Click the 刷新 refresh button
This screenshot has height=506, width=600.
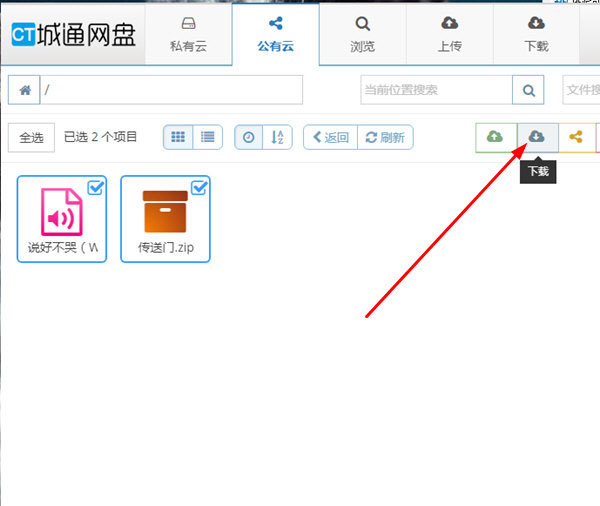(385, 137)
